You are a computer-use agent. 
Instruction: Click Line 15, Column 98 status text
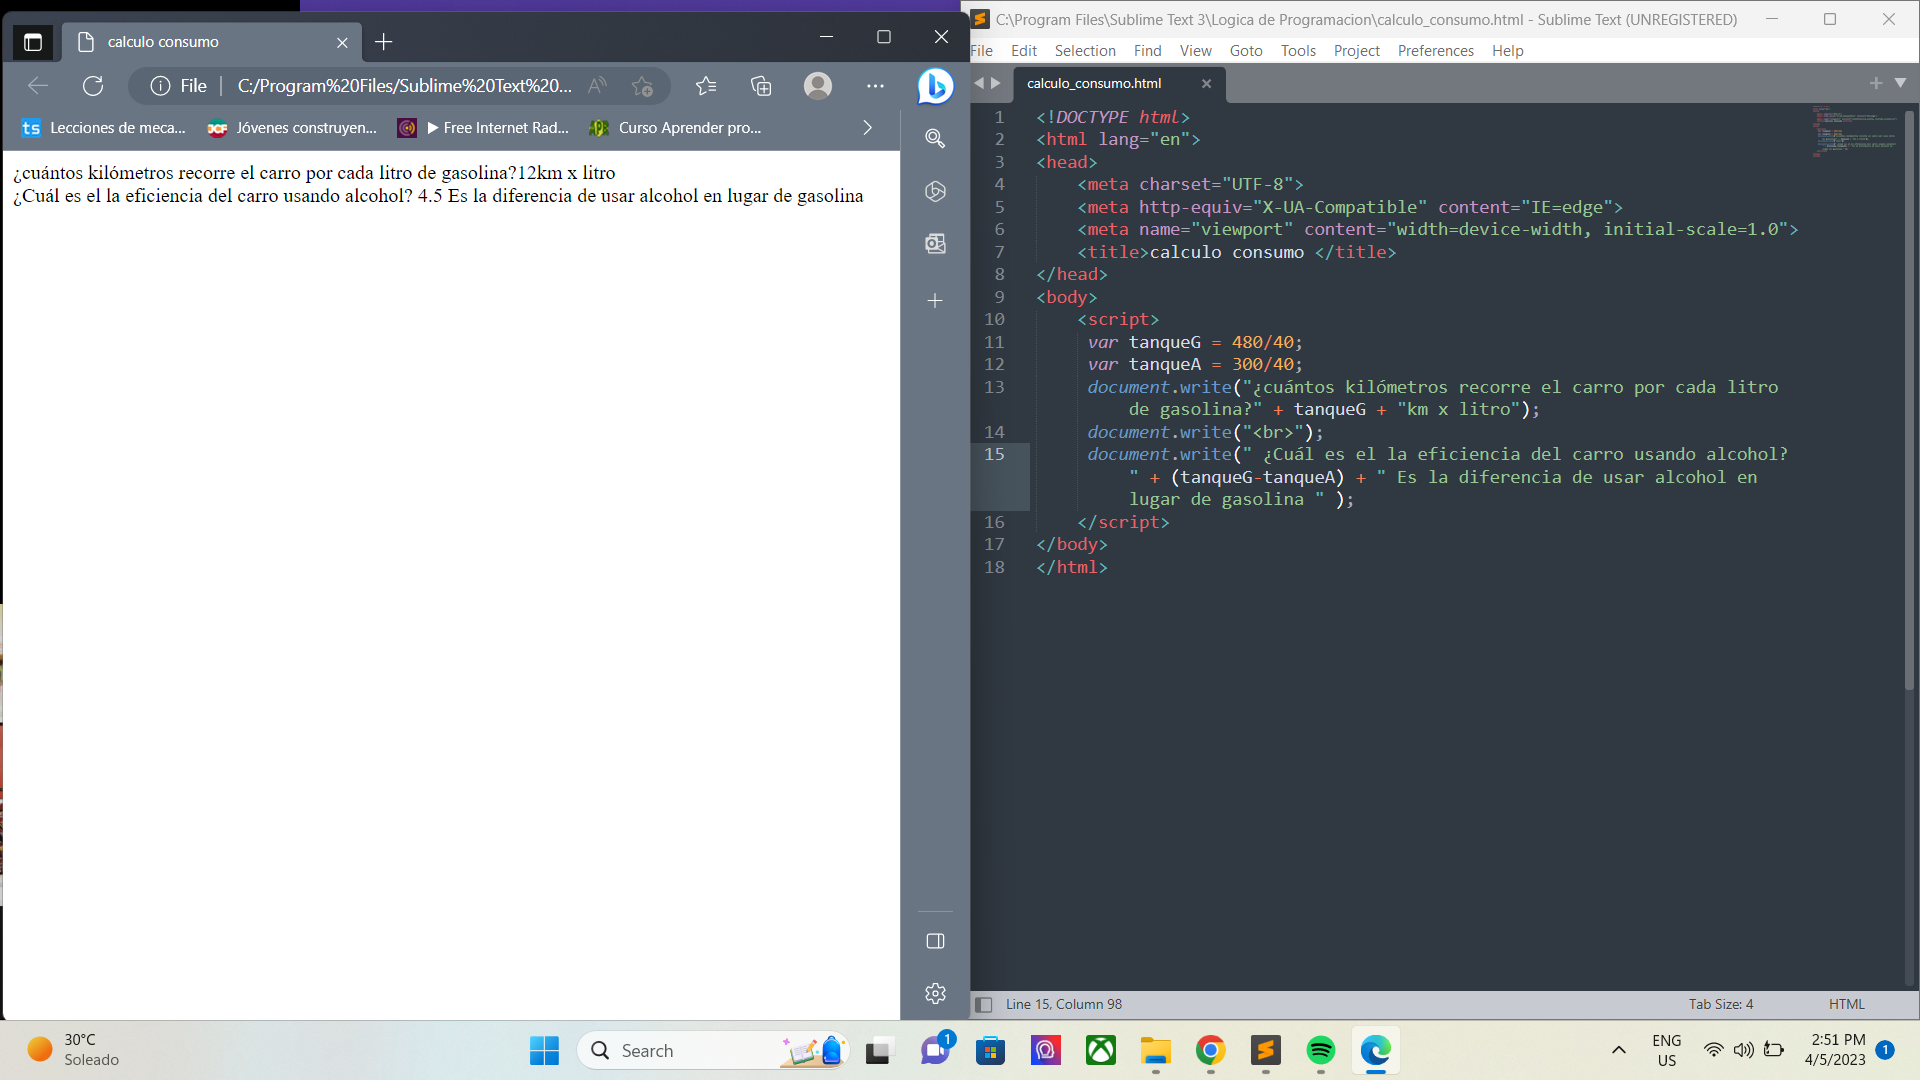pyautogui.click(x=1064, y=1004)
